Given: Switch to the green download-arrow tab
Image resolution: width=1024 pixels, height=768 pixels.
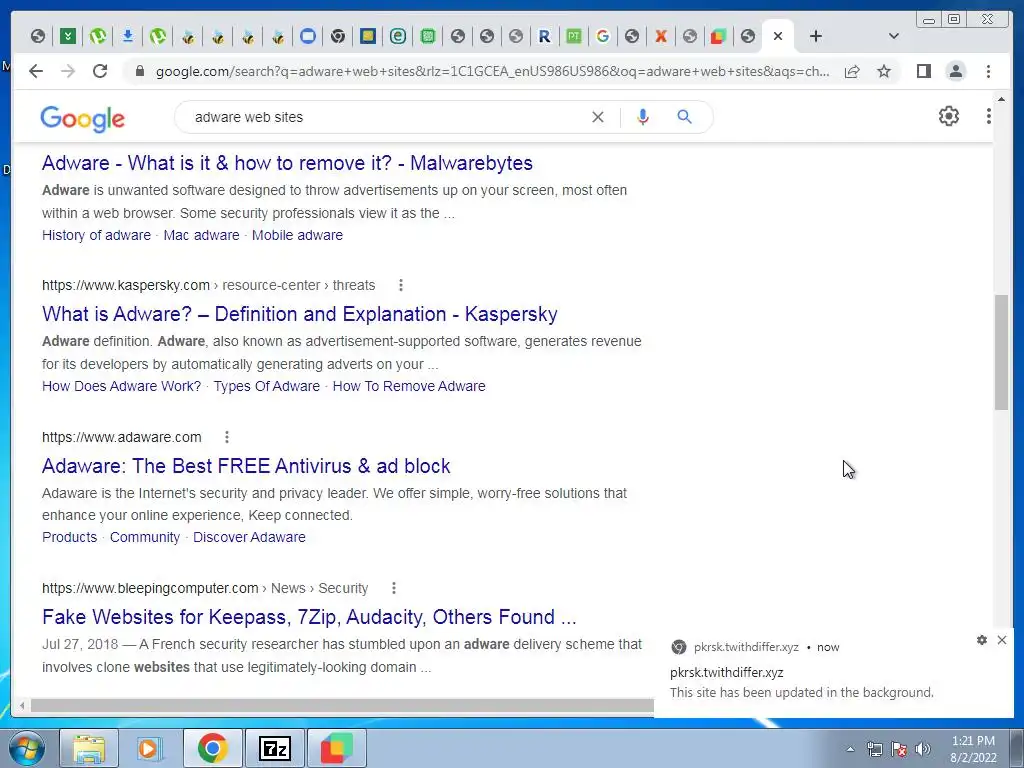Looking at the screenshot, I should pos(68,36).
